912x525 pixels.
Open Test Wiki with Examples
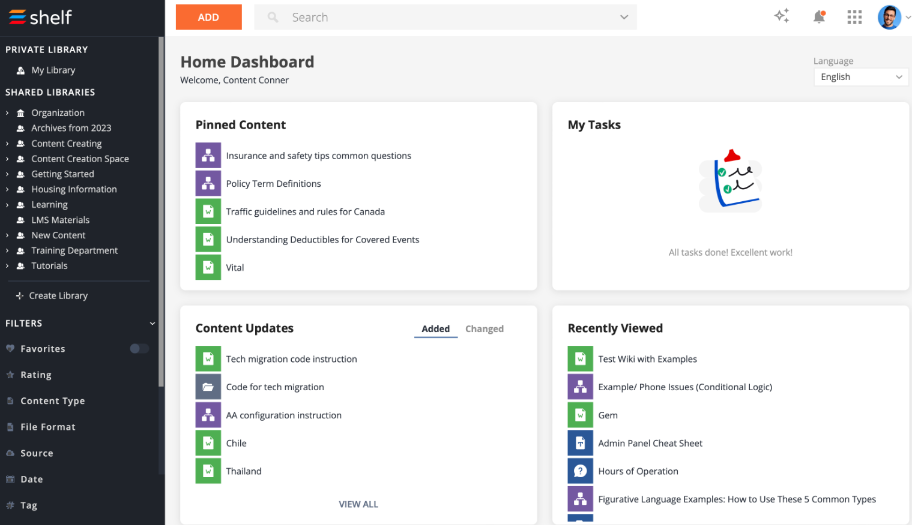(x=647, y=359)
